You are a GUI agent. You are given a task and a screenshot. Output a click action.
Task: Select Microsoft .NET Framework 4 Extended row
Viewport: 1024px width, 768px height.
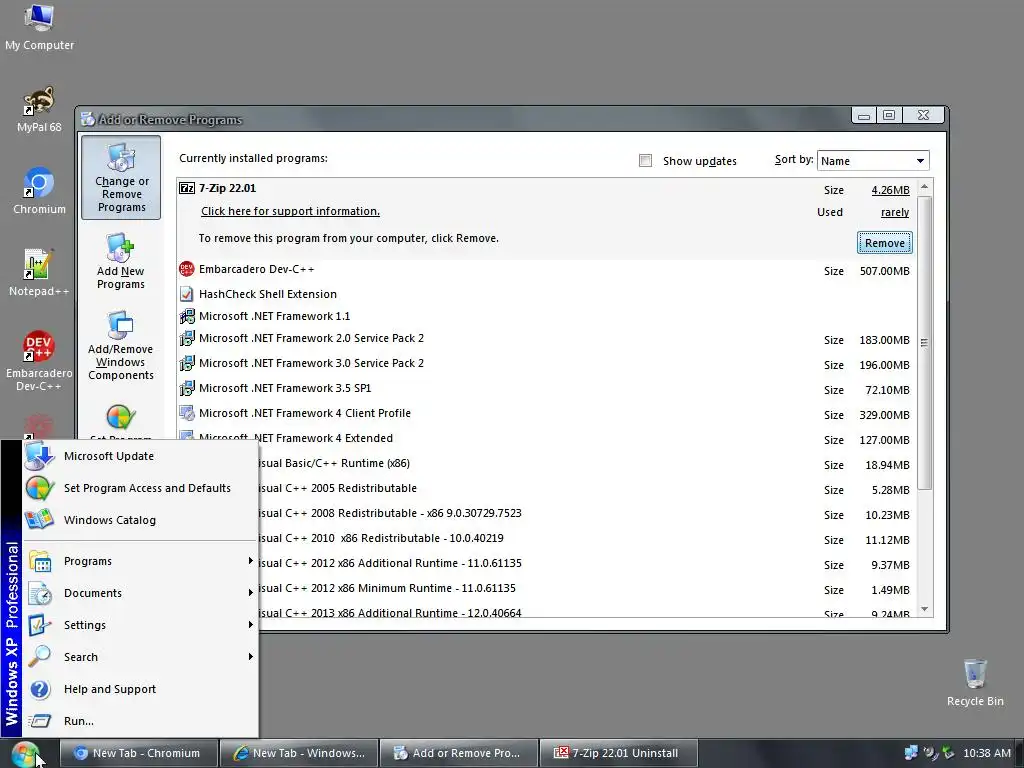547,438
